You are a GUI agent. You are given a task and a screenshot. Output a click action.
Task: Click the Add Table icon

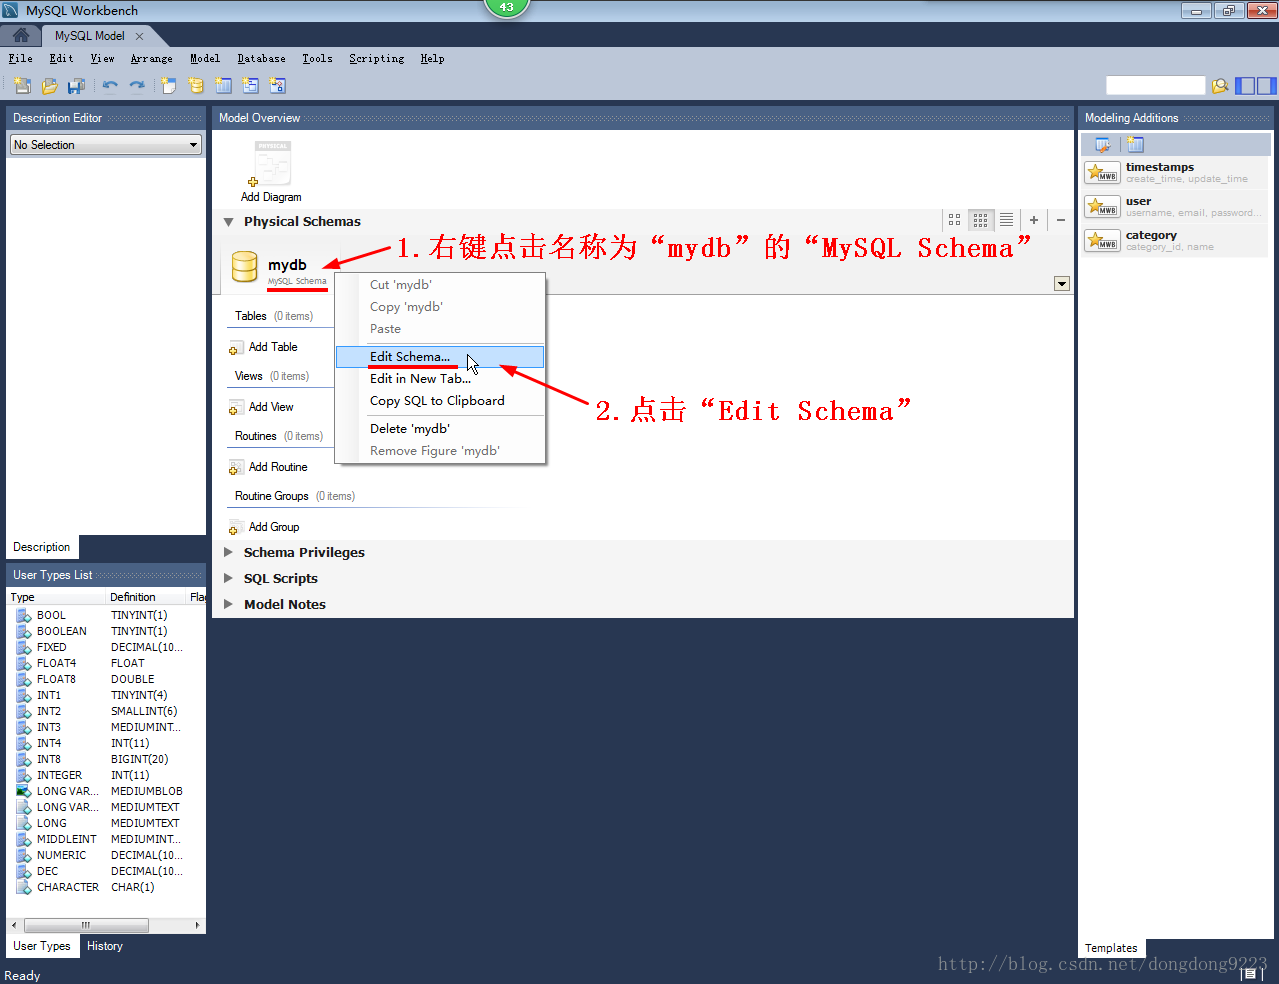[x=235, y=348]
